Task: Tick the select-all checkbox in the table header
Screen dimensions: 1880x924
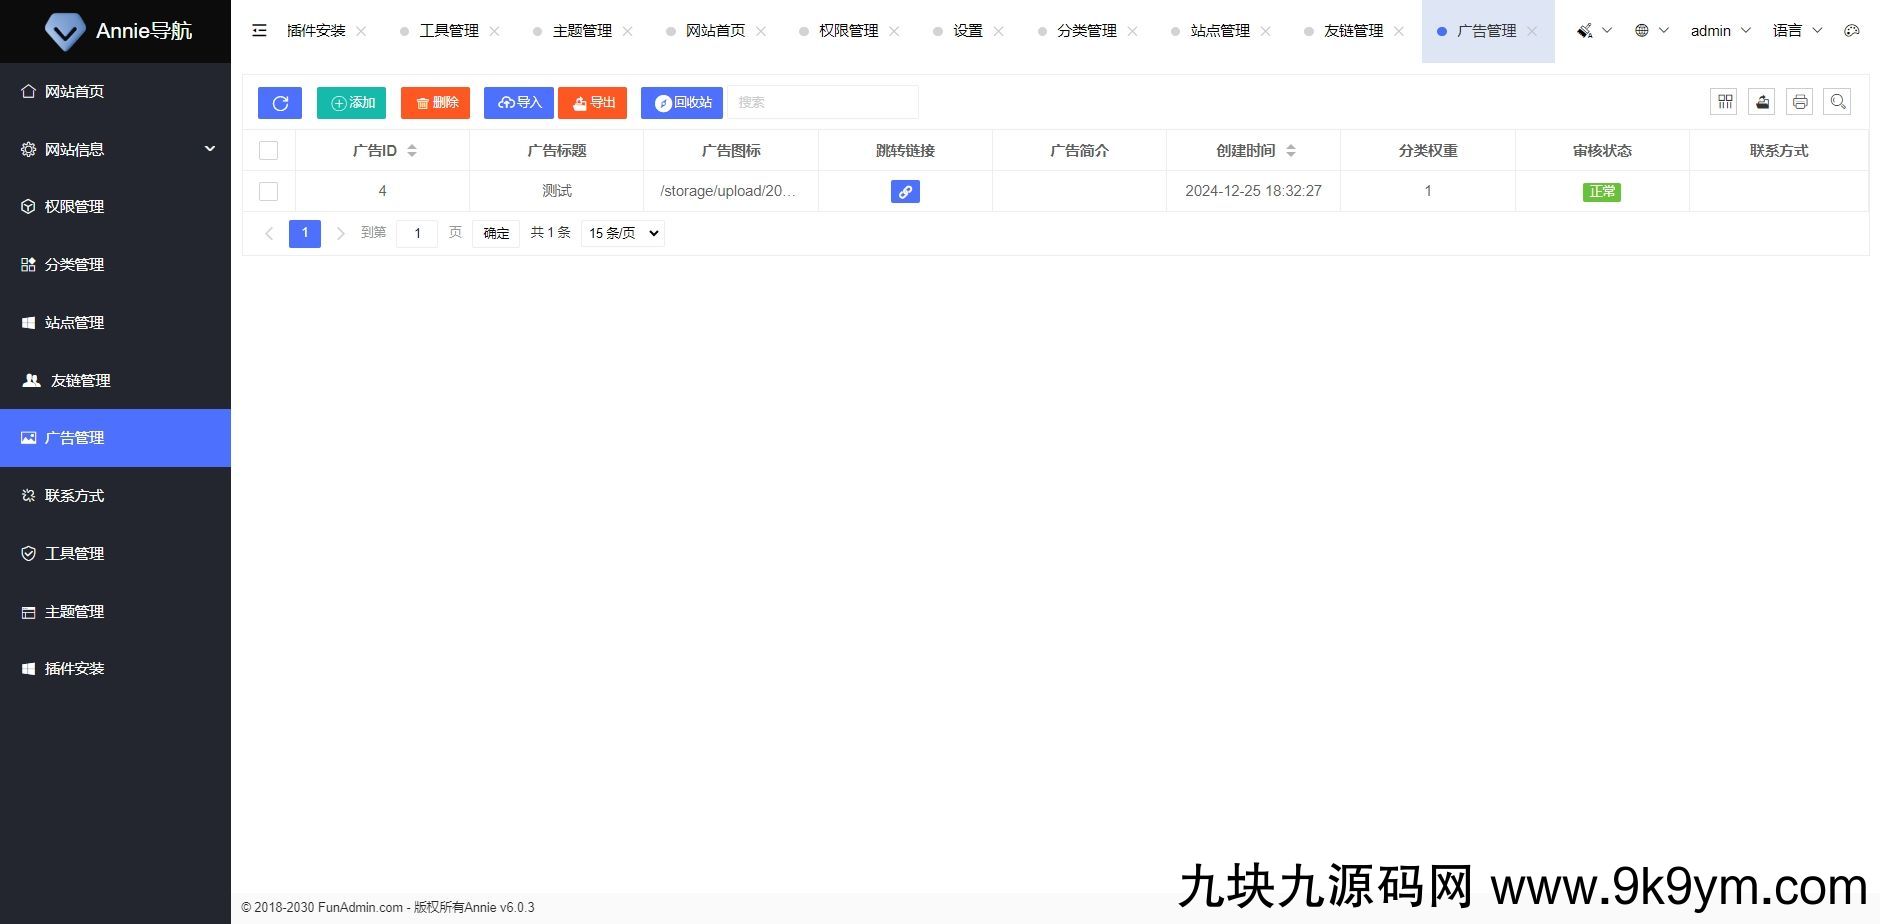Action: [268, 151]
